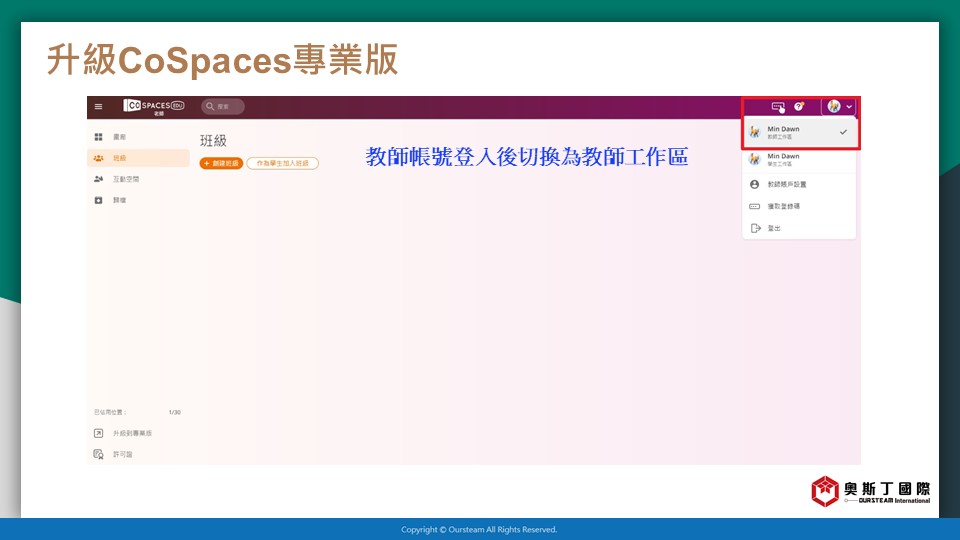Click the enter-code icon in the header
The height and width of the screenshot is (540, 960).
click(x=778, y=107)
